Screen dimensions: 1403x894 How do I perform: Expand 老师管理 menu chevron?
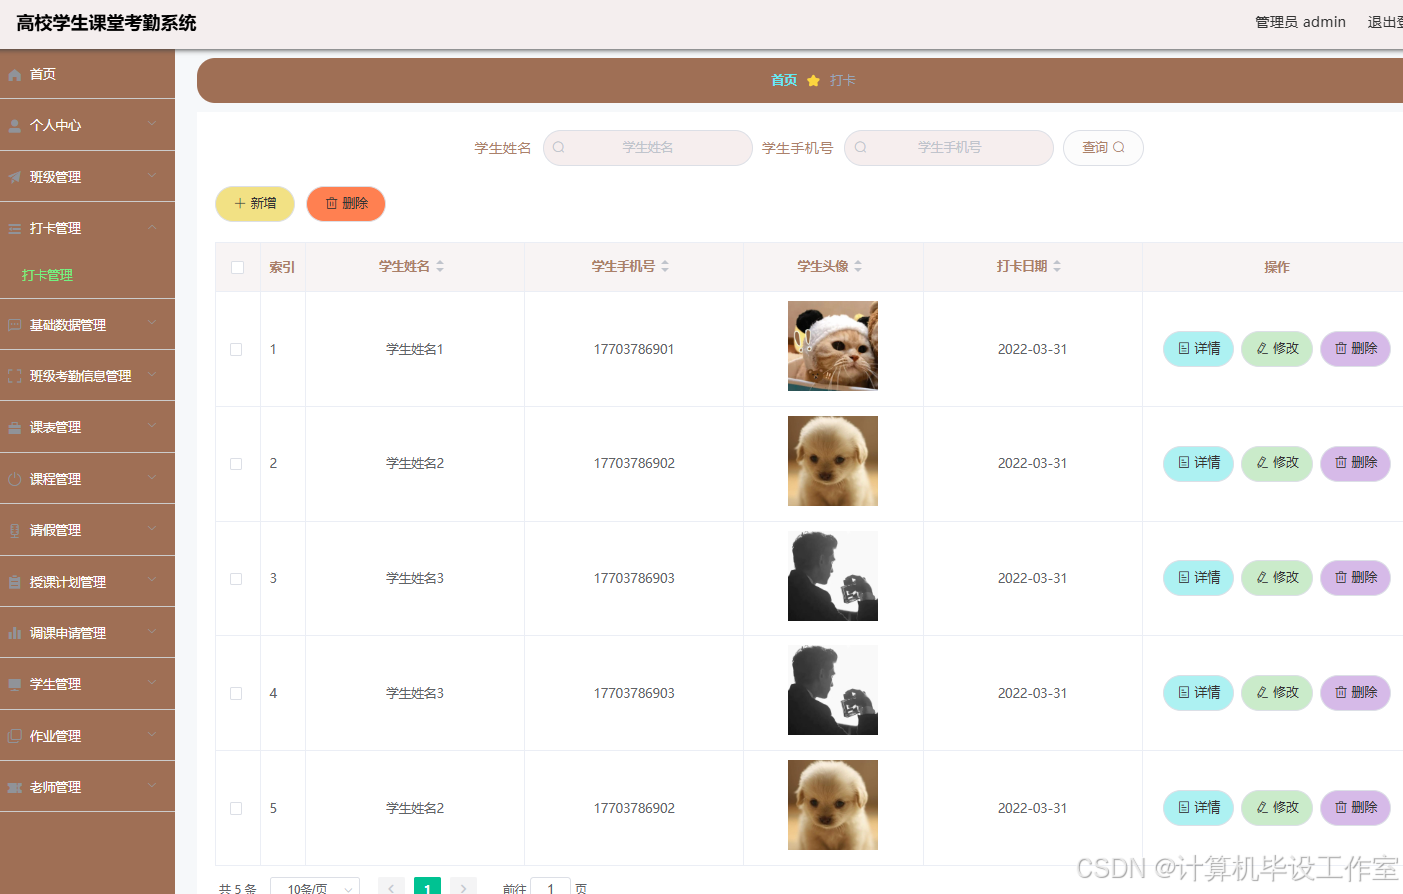coord(152,785)
